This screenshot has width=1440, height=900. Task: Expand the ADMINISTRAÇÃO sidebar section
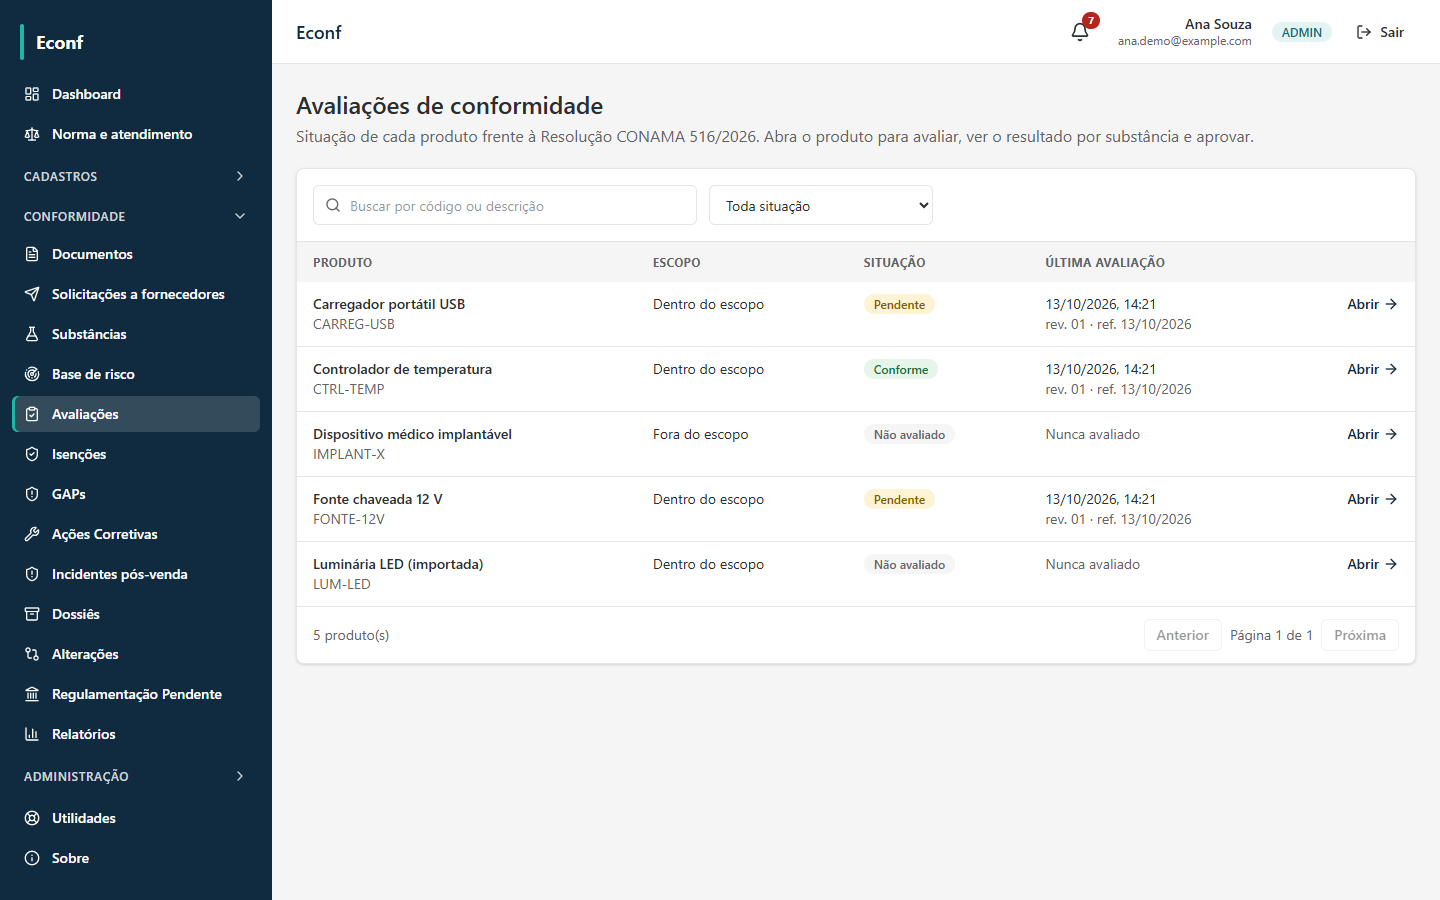(136, 776)
